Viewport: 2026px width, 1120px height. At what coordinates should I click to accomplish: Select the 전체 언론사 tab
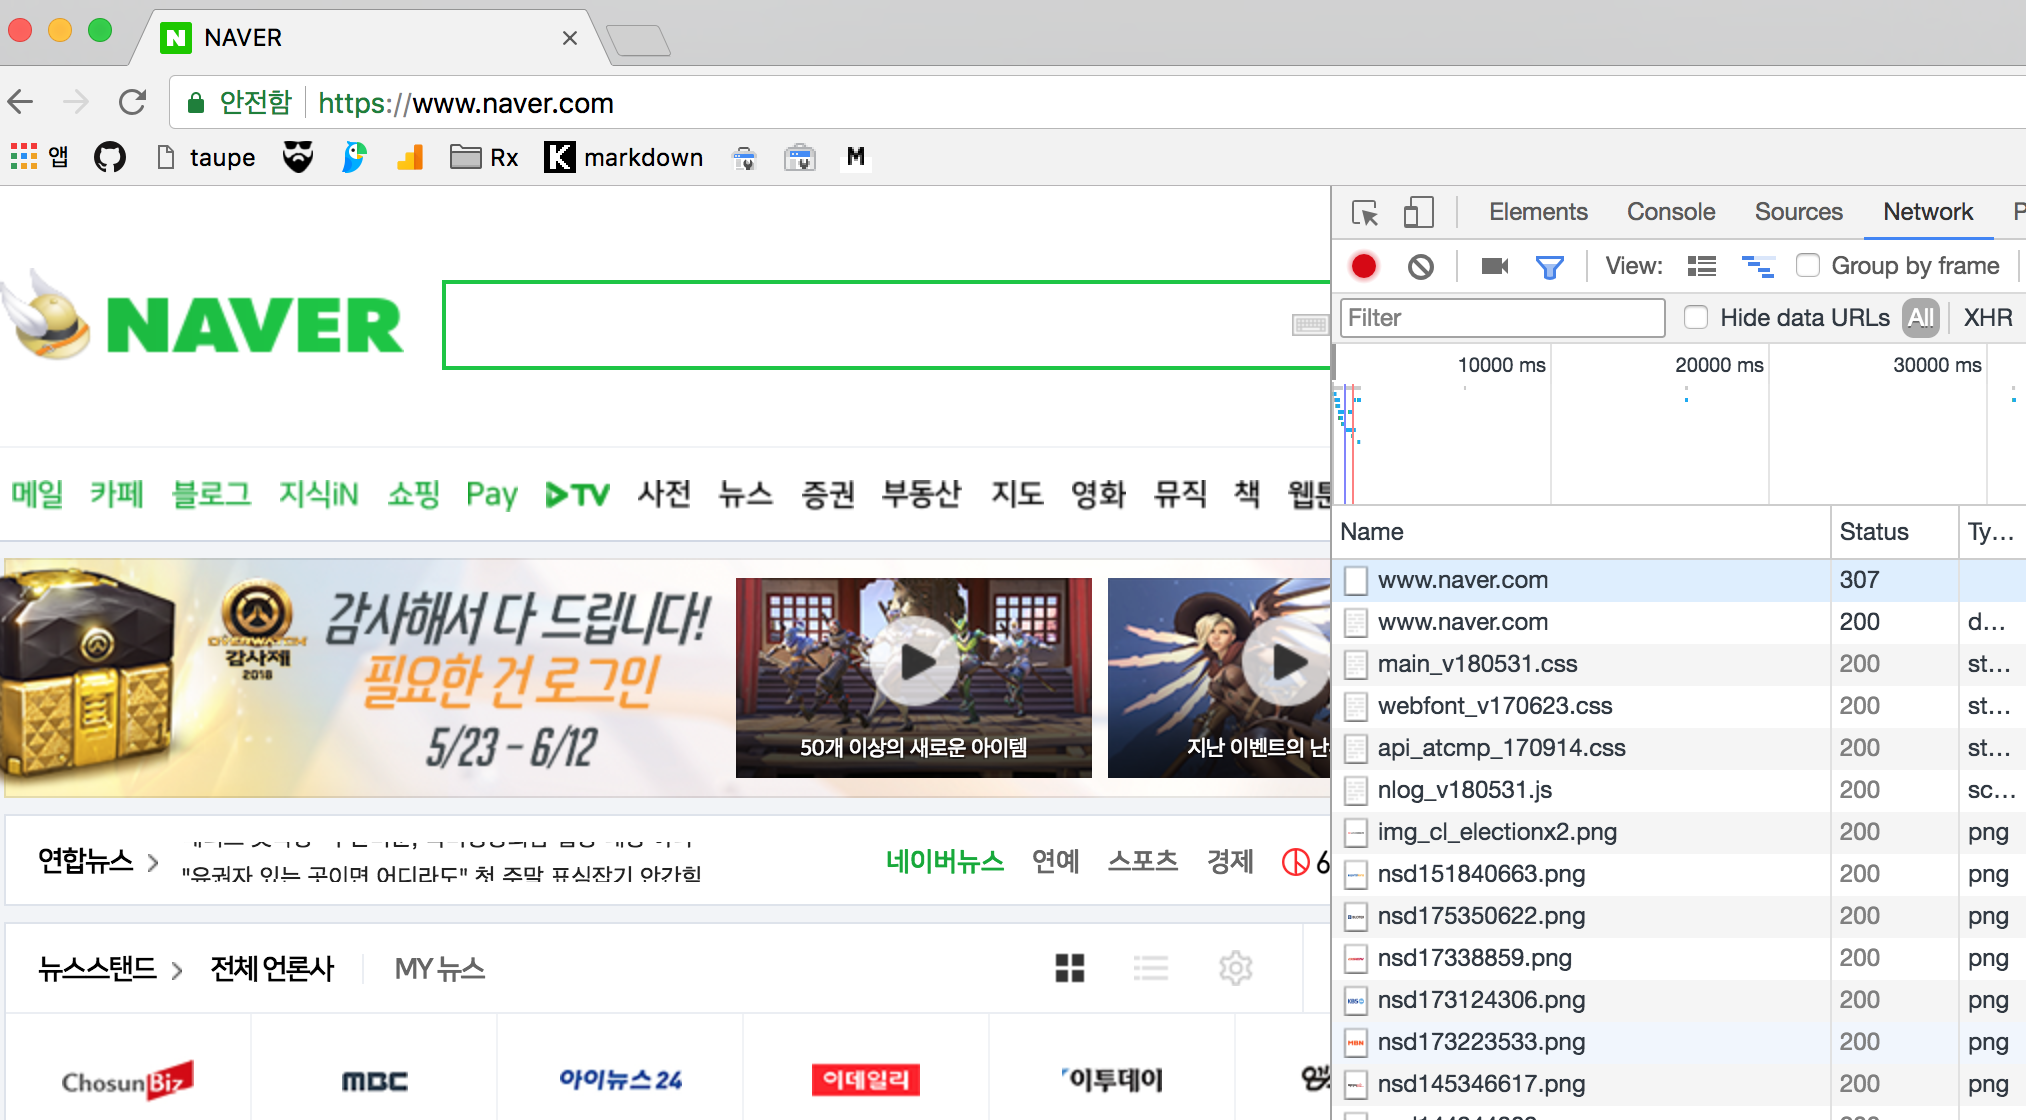point(272,968)
